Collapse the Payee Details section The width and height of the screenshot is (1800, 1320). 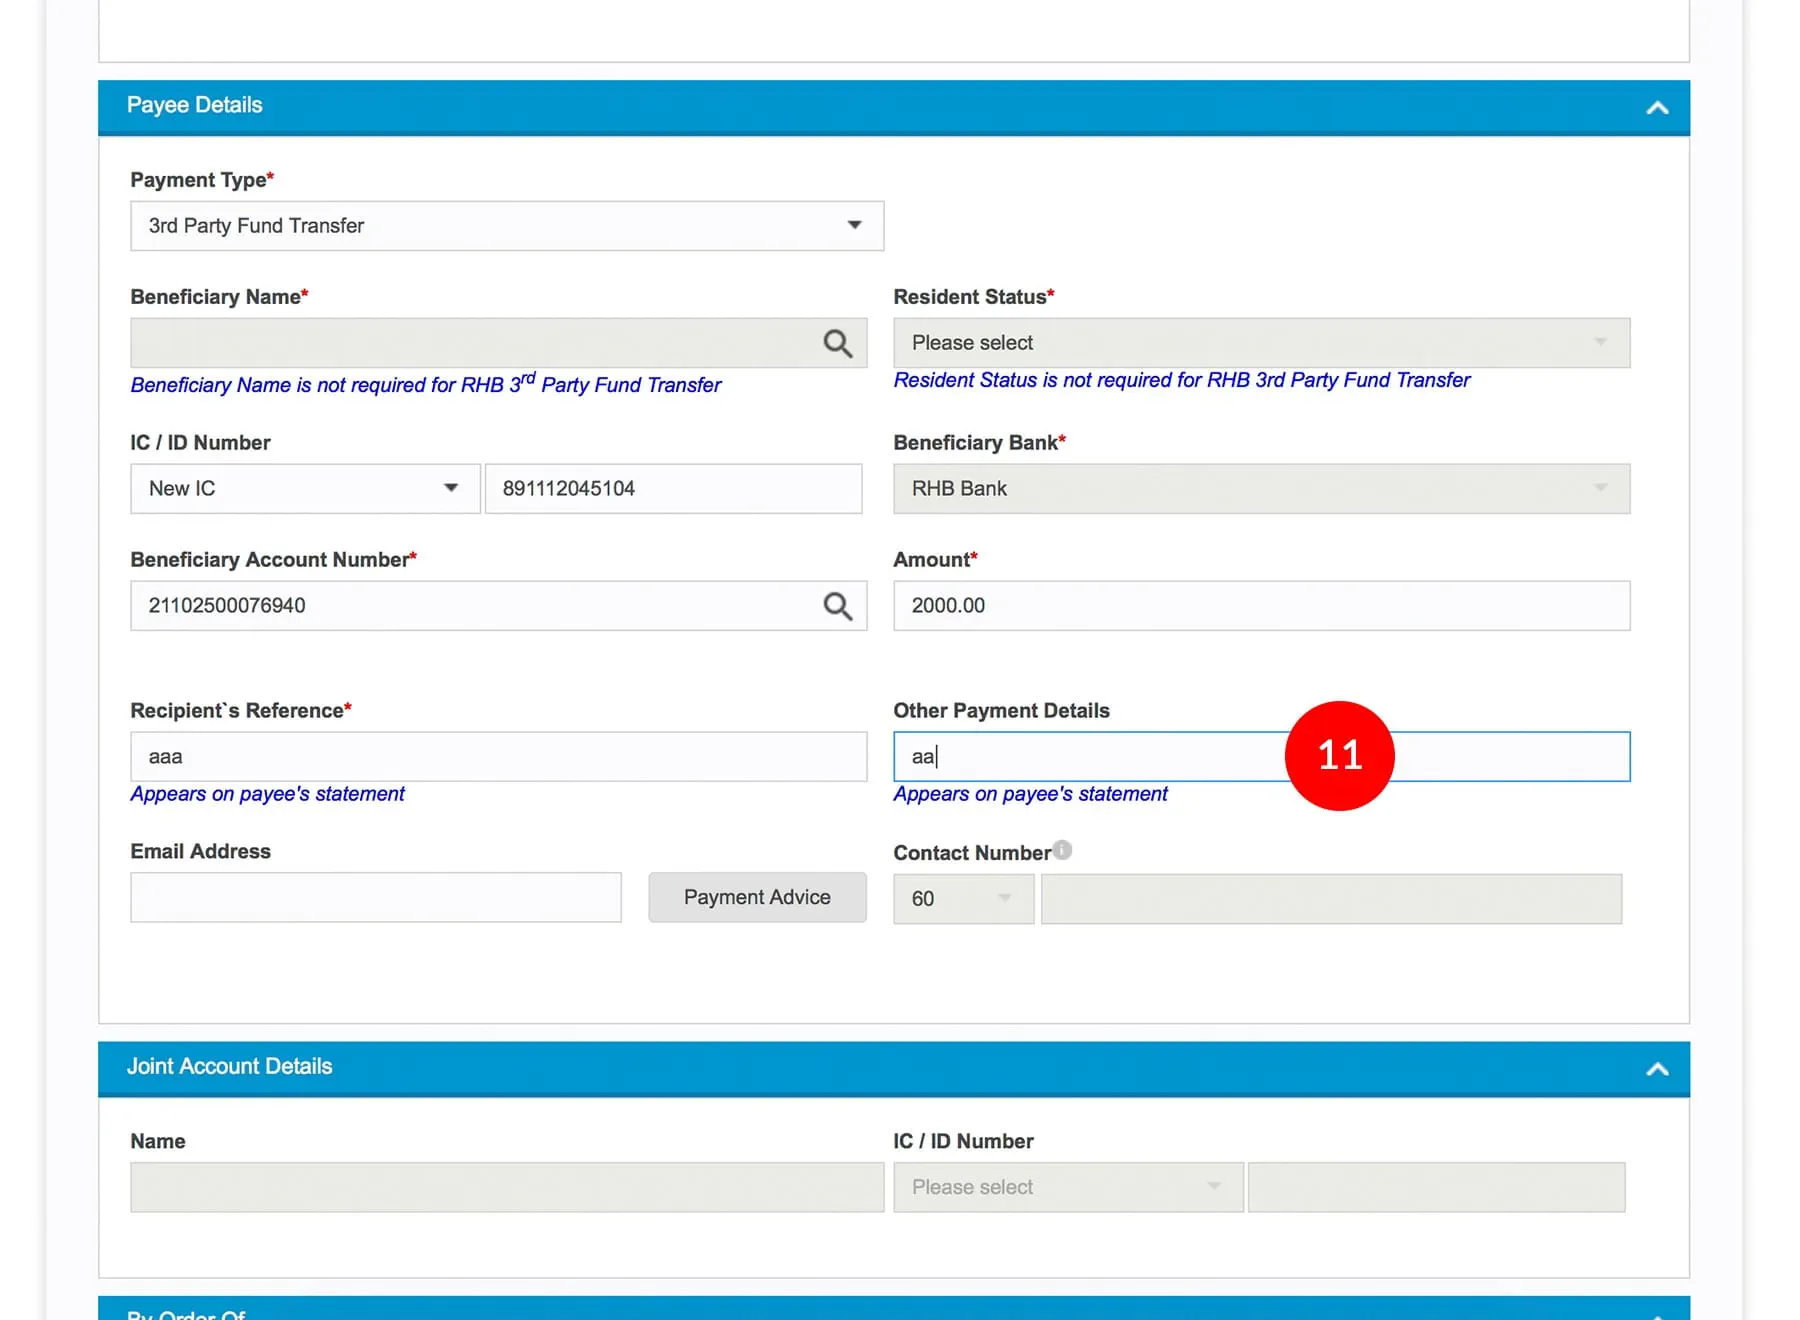[x=1656, y=108]
